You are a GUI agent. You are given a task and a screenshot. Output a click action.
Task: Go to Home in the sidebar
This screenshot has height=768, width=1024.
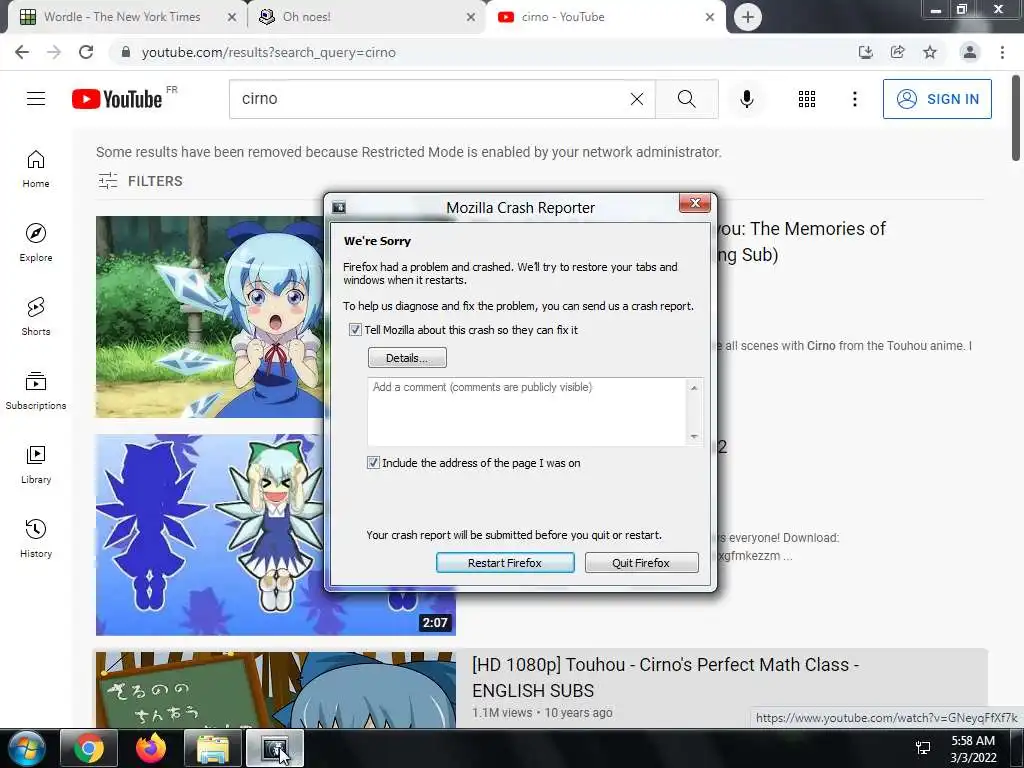tap(36, 168)
